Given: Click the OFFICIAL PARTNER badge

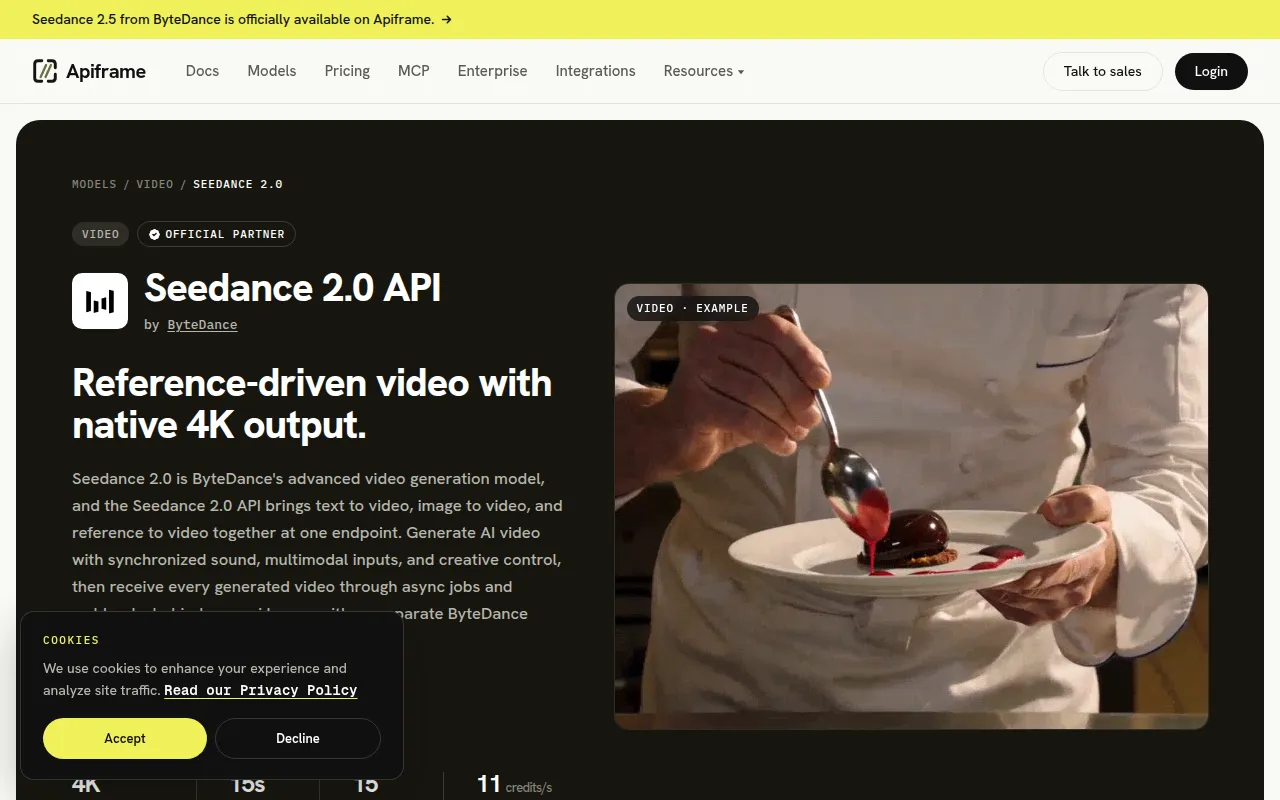Looking at the screenshot, I should [x=216, y=234].
